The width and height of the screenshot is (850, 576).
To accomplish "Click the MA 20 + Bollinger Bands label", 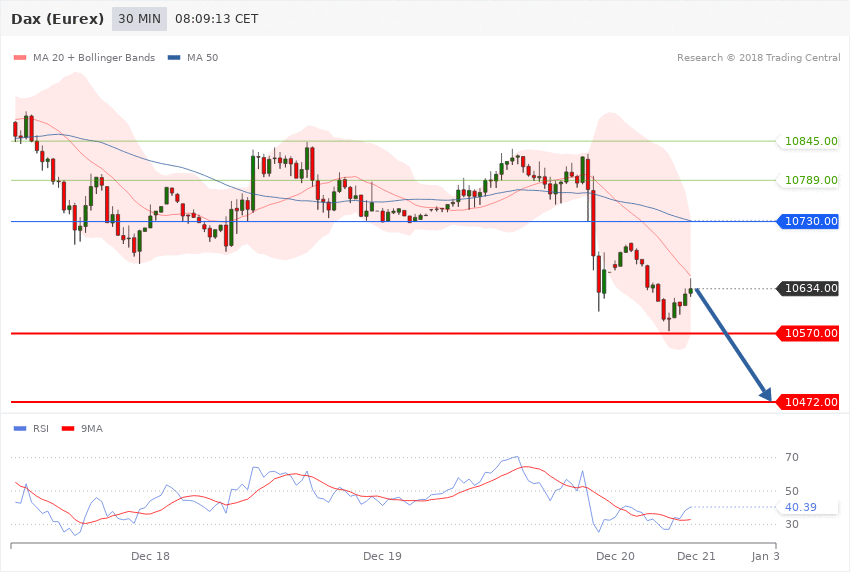I will tap(94, 57).
